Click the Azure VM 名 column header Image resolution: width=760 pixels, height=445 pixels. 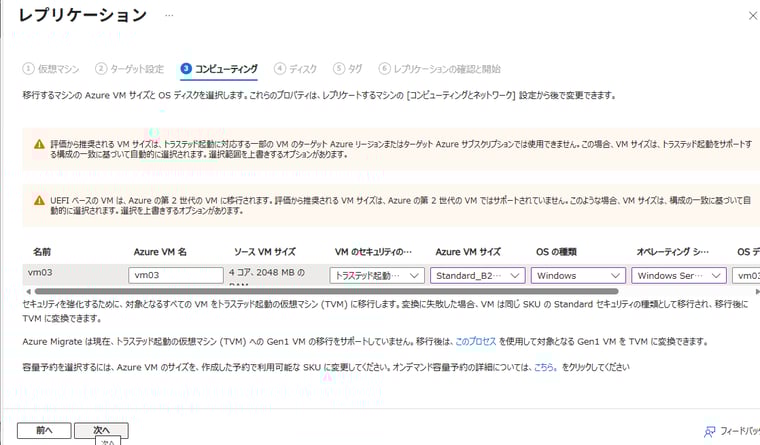pyautogui.click(x=160, y=252)
